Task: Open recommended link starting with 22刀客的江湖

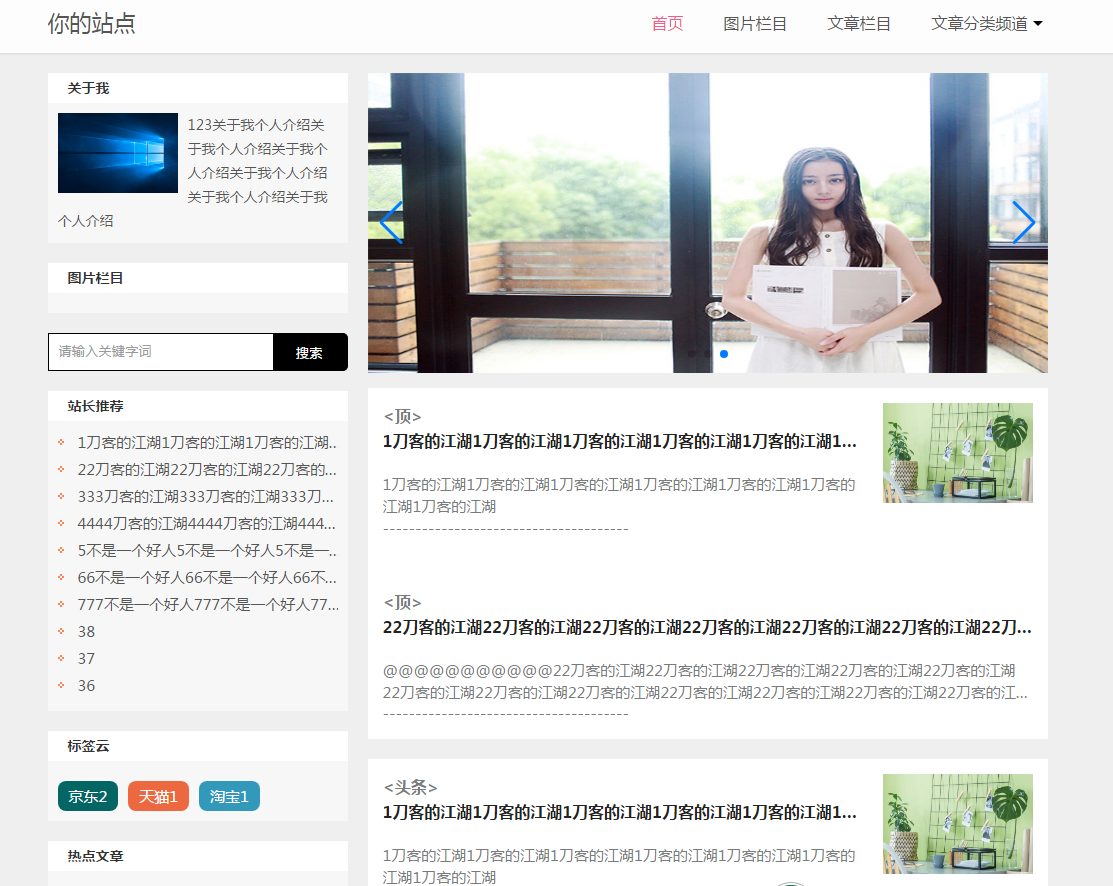Action: click(x=207, y=469)
